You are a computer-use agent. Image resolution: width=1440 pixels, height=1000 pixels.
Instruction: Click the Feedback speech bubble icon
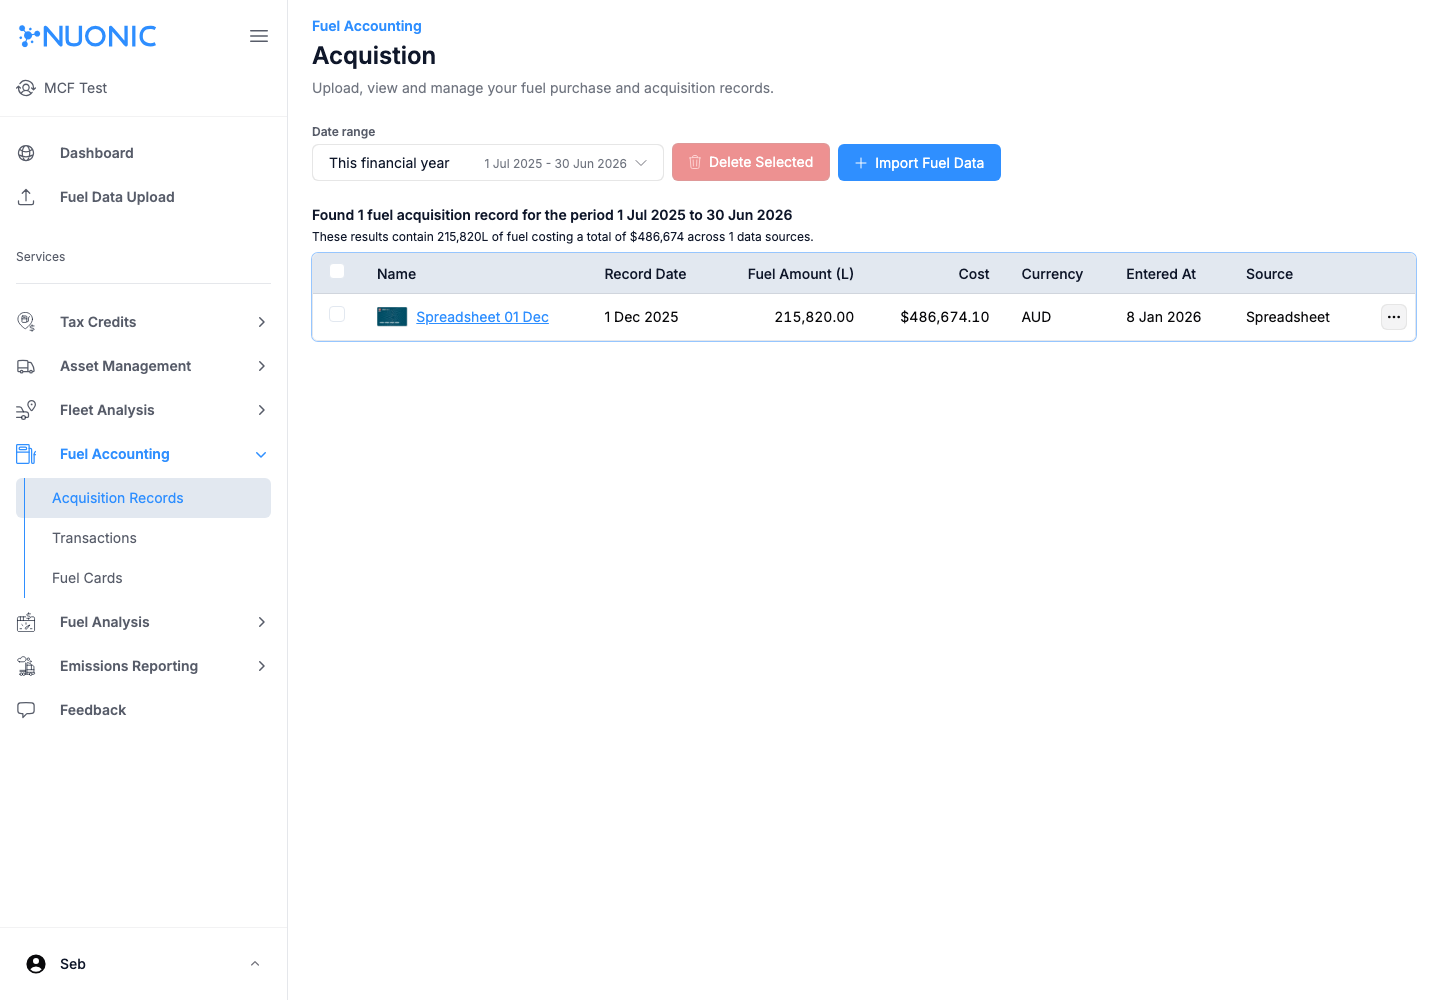click(25, 709)
